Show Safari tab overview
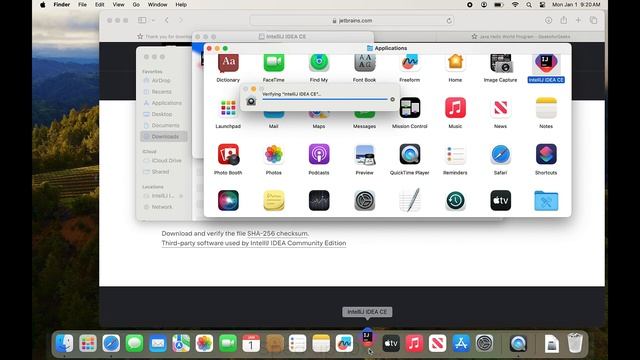The height and width of the screenshot is (360, 640). pos(593,20)
